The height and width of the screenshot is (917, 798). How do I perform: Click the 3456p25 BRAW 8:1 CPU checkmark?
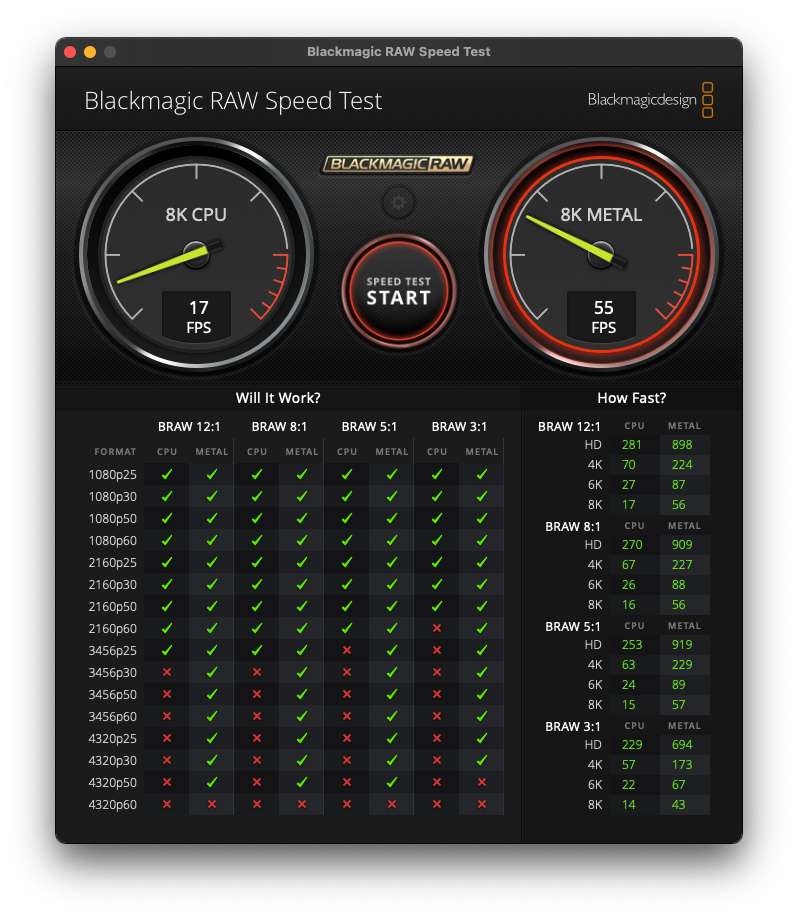tap(257, 650)
